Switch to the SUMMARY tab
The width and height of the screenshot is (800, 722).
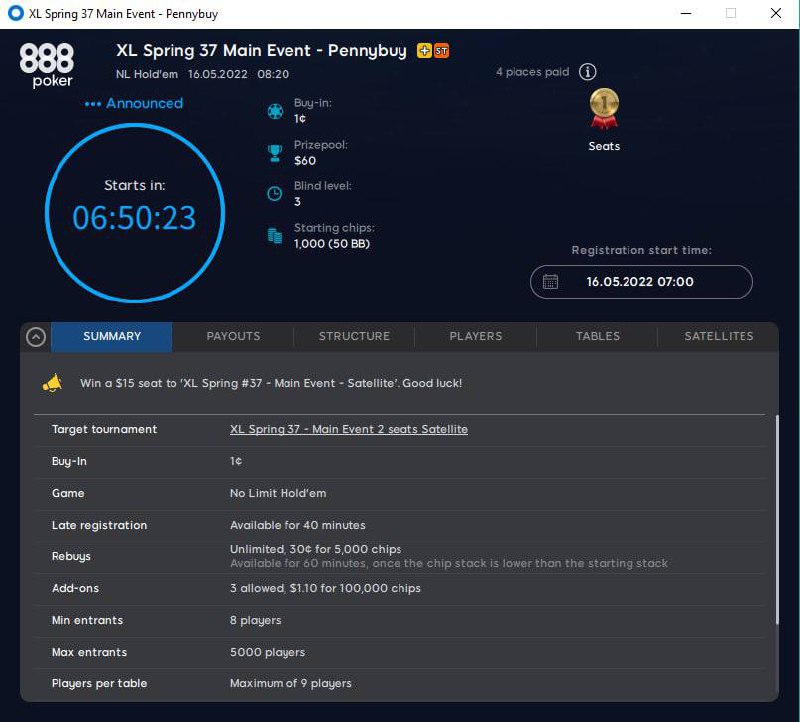(x=112, y=336)
